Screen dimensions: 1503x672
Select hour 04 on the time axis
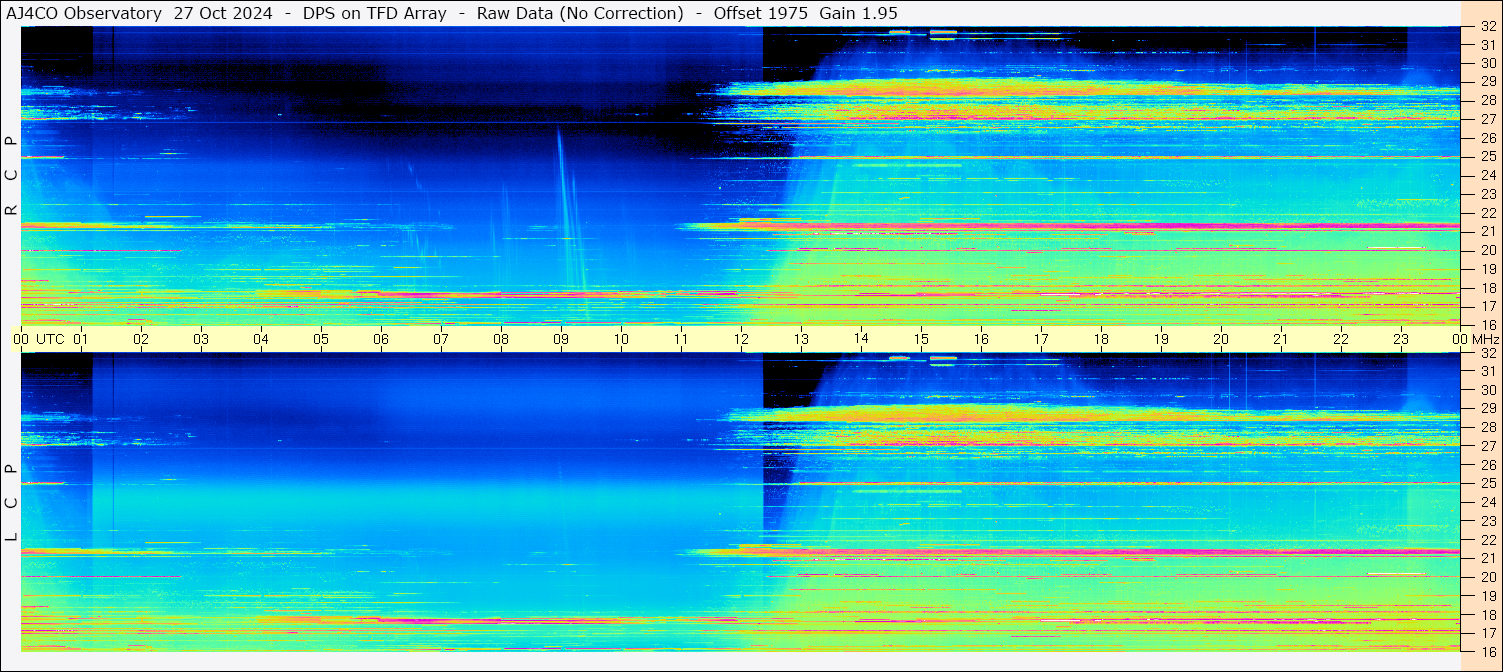[x=261, y=339]
